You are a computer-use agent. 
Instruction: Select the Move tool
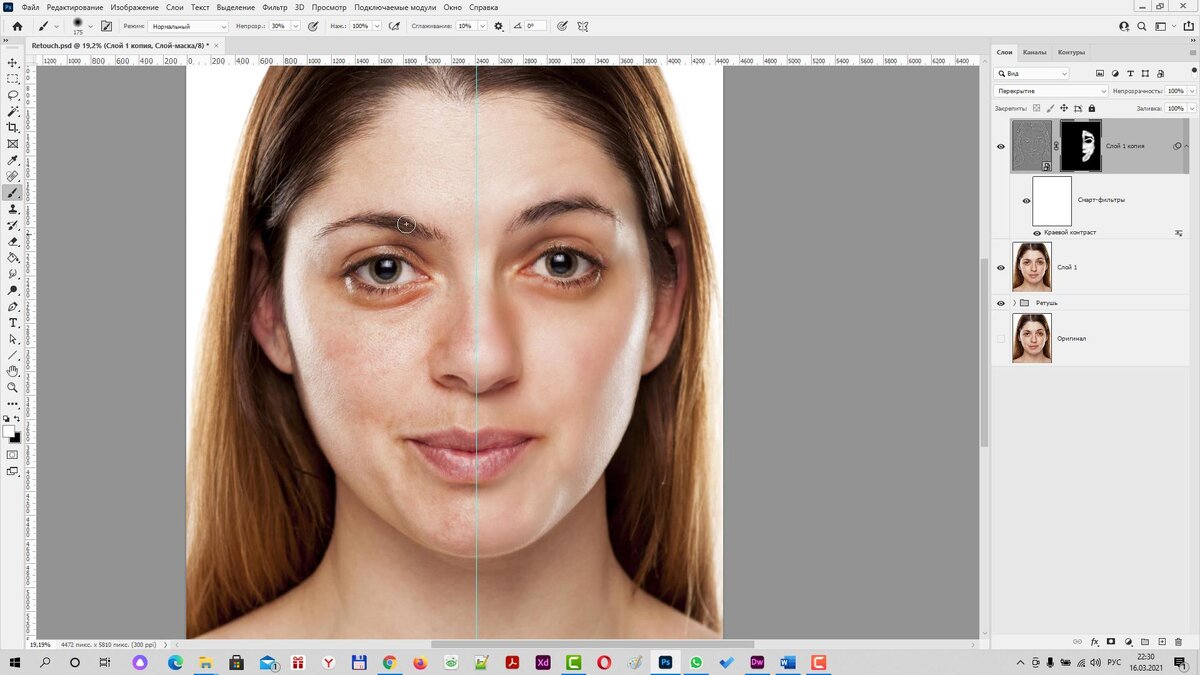pos(13,62)
